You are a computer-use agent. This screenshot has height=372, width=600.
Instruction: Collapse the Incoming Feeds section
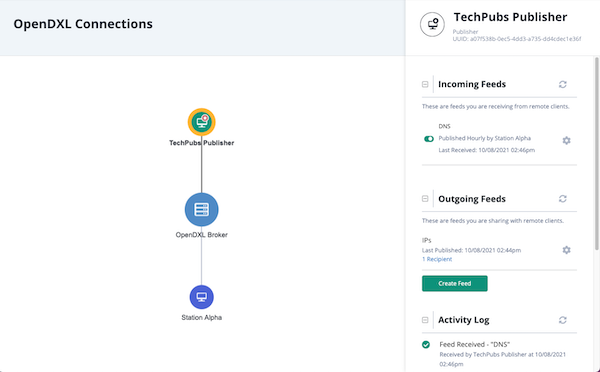[x=425, y=84]
